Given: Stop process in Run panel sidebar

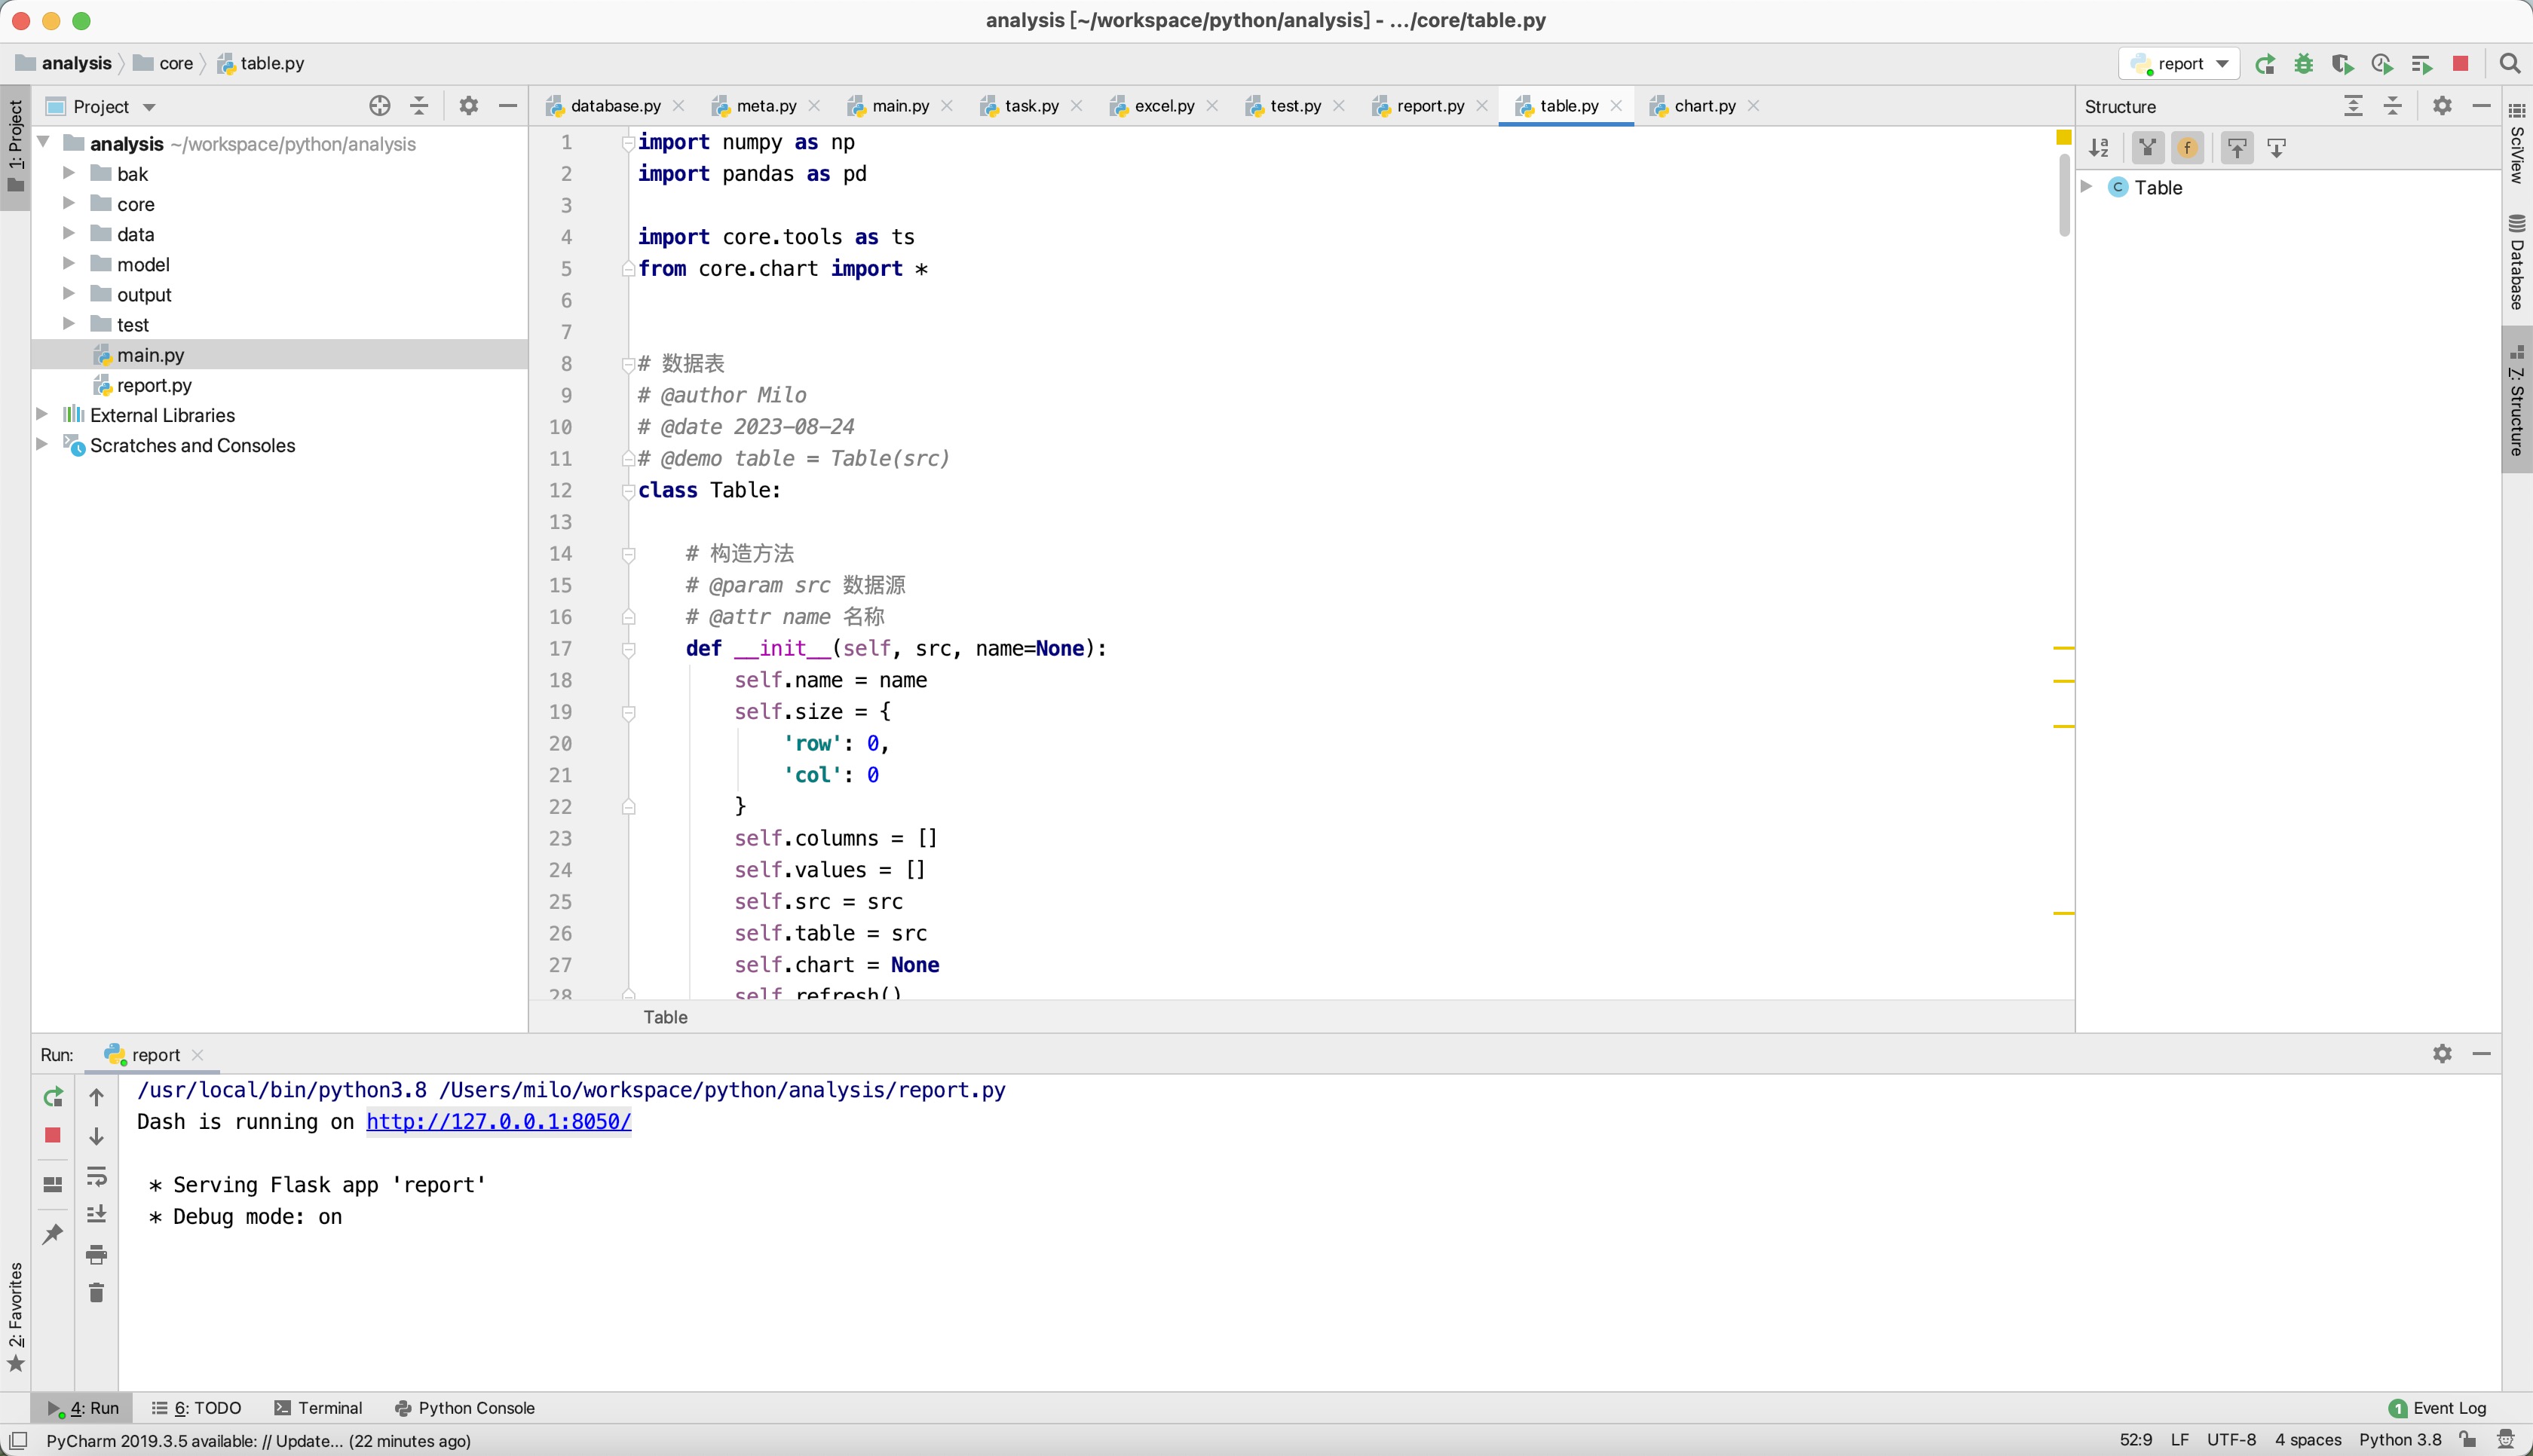Looking at the screenshot, I should pos(53,1135).
